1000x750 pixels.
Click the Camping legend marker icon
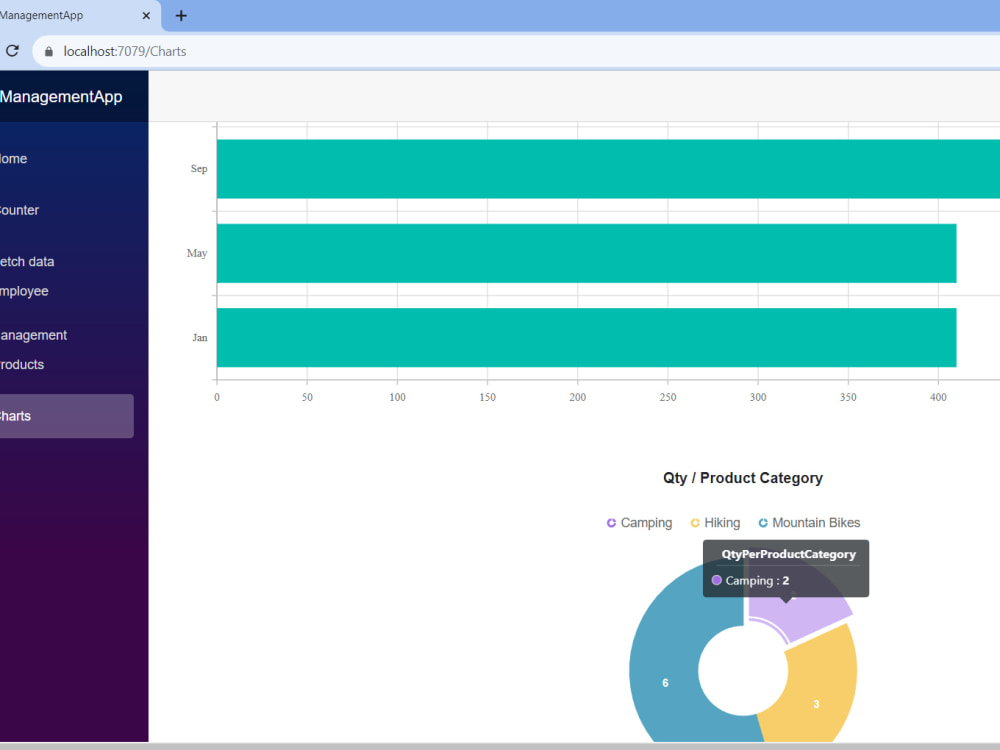pos(610,522)
